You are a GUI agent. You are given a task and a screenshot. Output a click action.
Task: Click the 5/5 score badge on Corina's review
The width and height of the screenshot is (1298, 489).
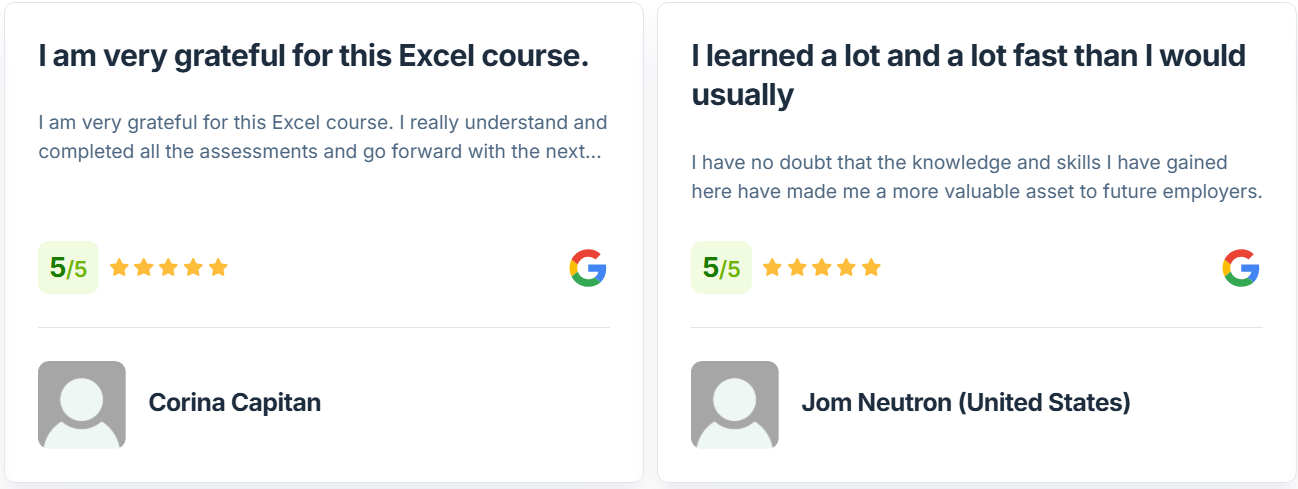pyautogui.click(x=68, y=268)
